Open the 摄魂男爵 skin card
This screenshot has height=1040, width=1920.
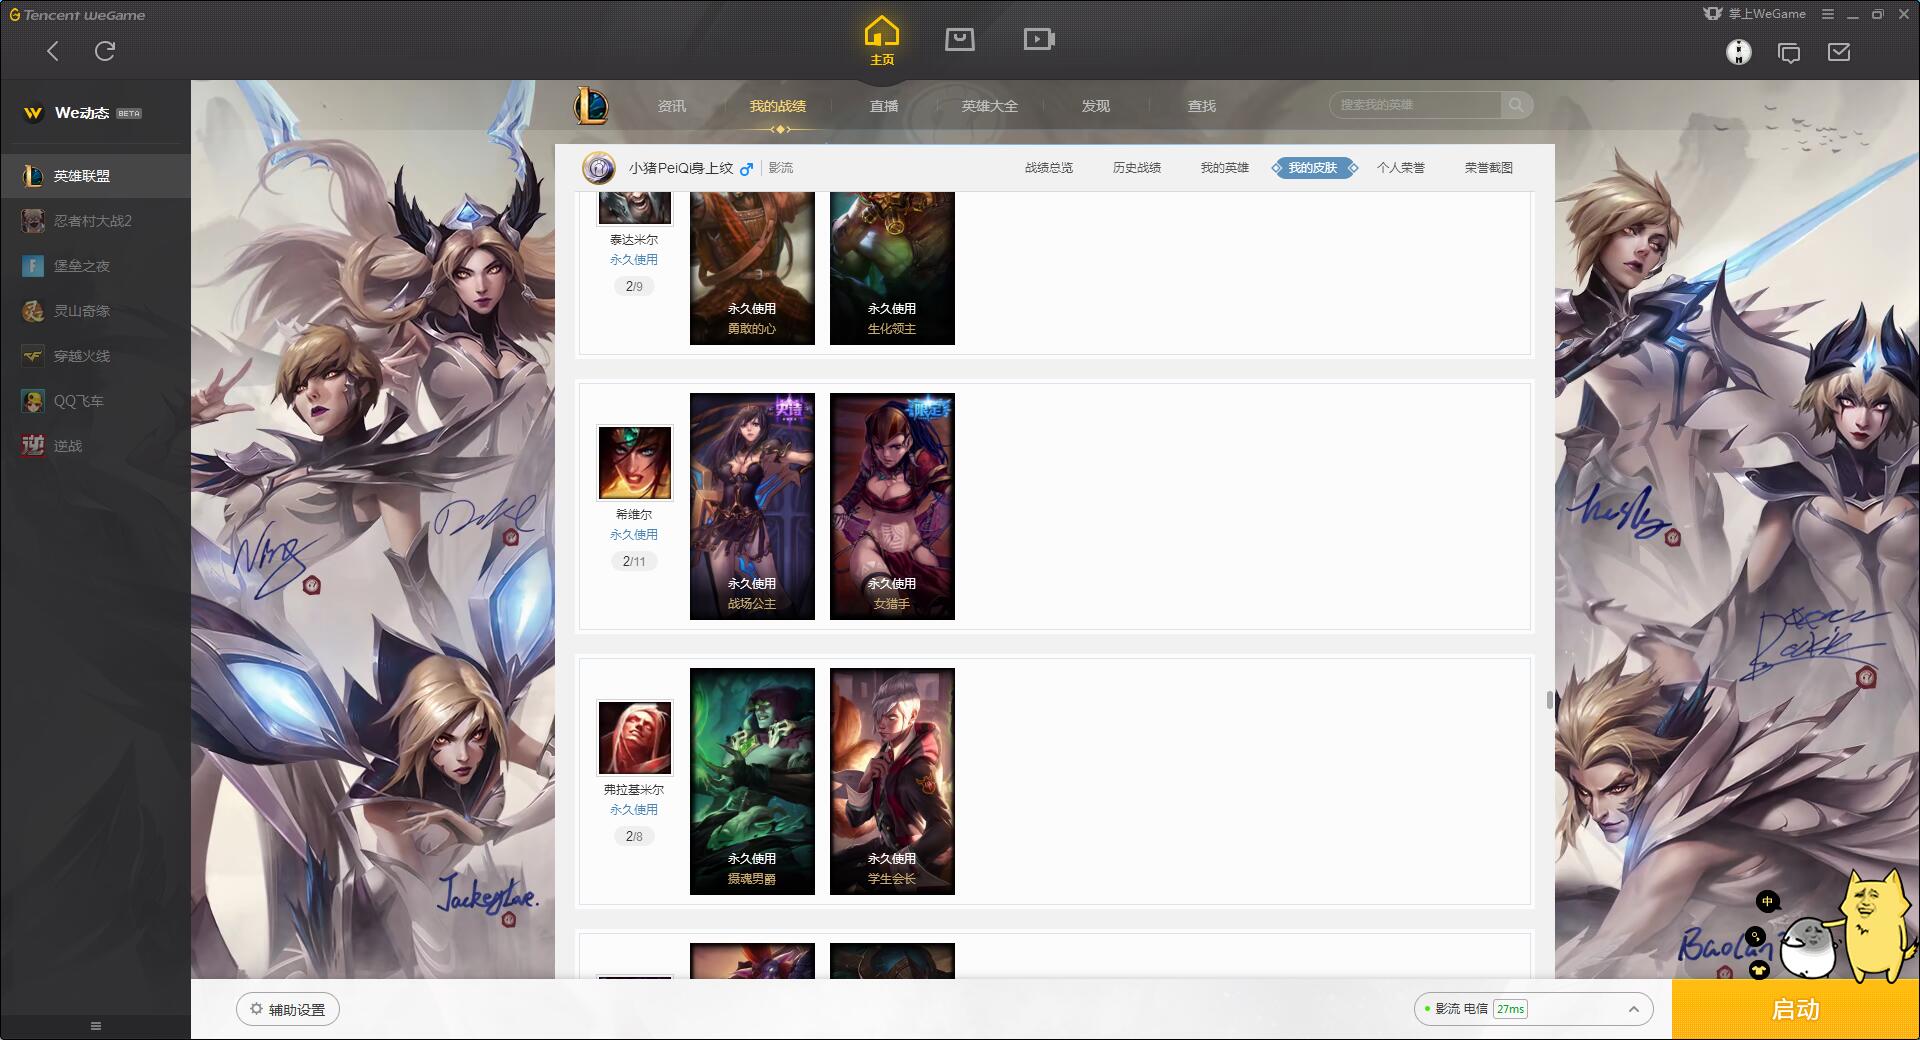click(752, 781)
